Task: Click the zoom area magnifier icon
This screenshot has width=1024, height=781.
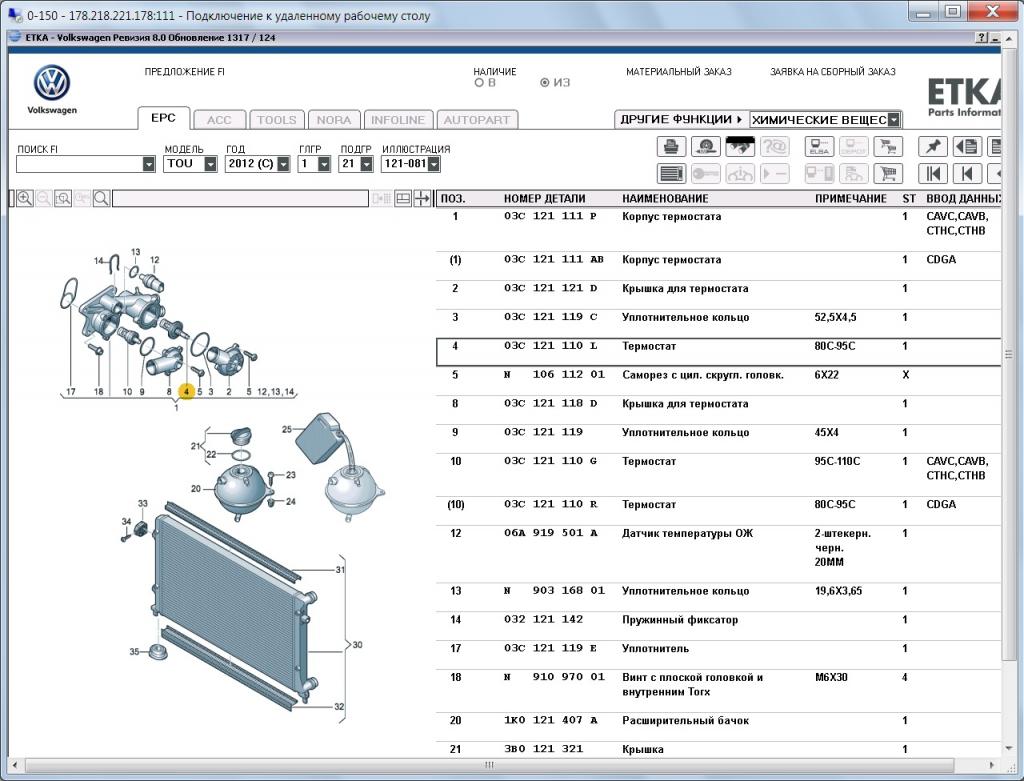Action: coord(63,199)
